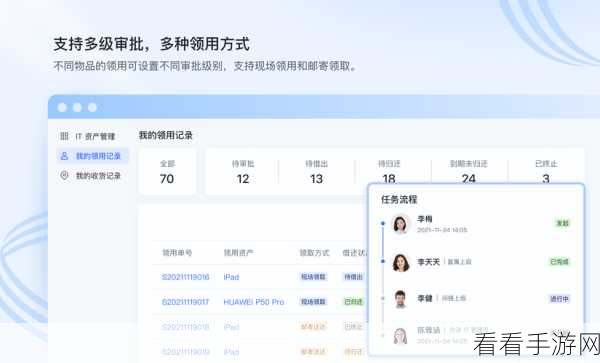
Task: Click the 发起 tag next to 李梅
Action: pyautogui.click(x=562, y=223)
